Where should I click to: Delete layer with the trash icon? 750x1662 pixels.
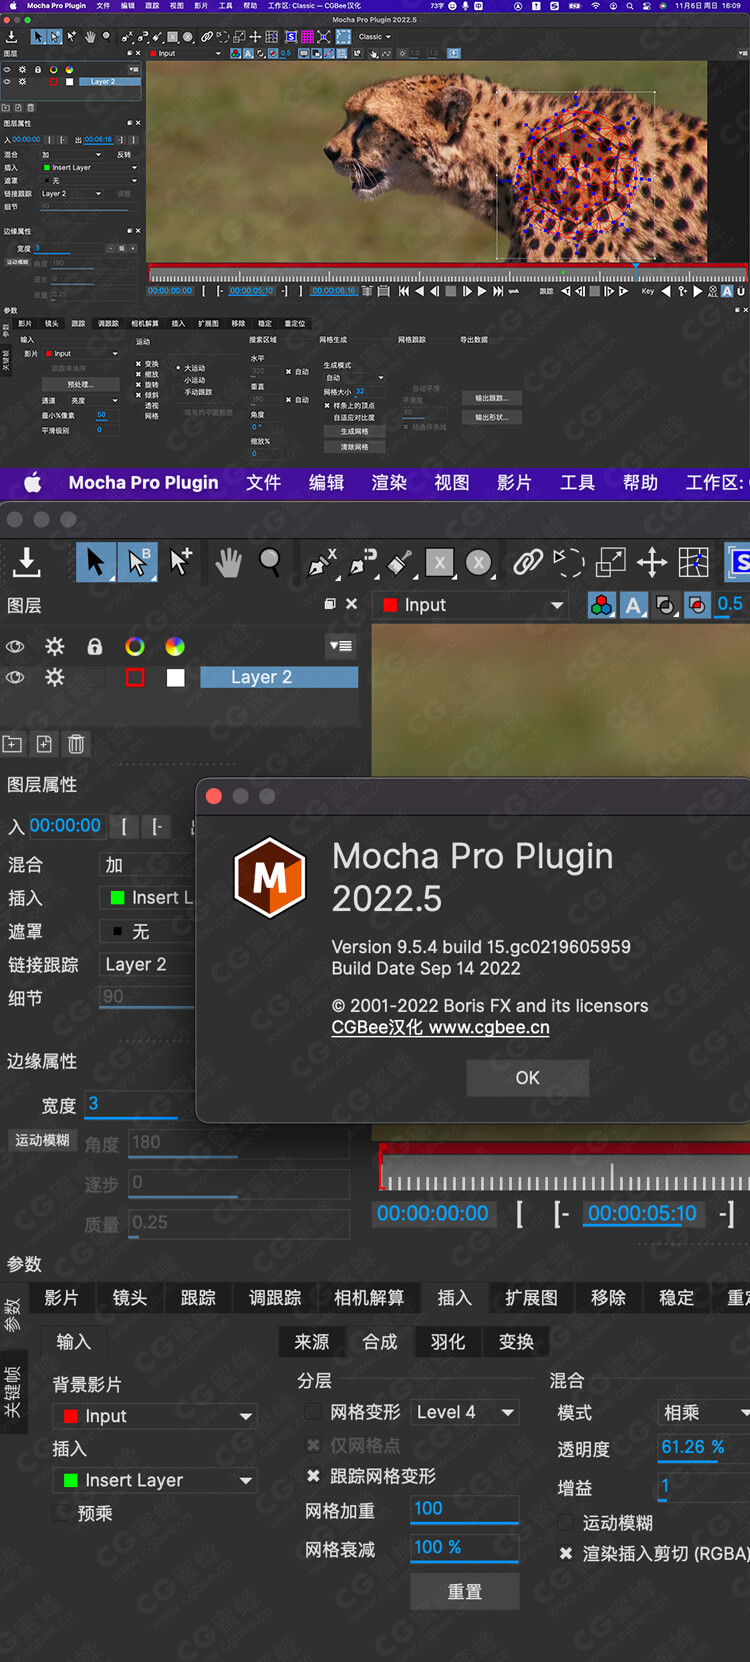pyautogui.click(x=76, y=744)
